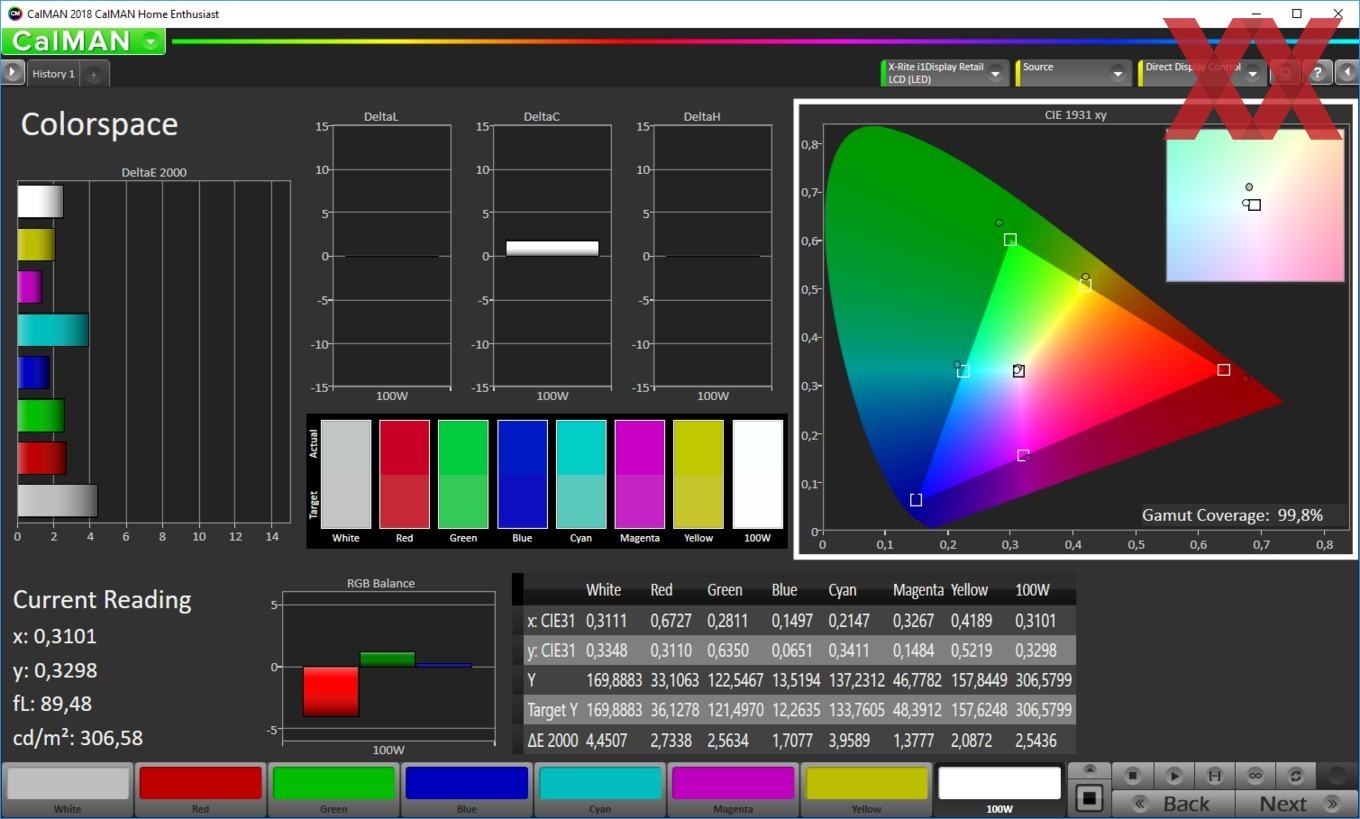1360x819 pixels.
Task: Add a new history tab with plus button
Action: (93, 74)
